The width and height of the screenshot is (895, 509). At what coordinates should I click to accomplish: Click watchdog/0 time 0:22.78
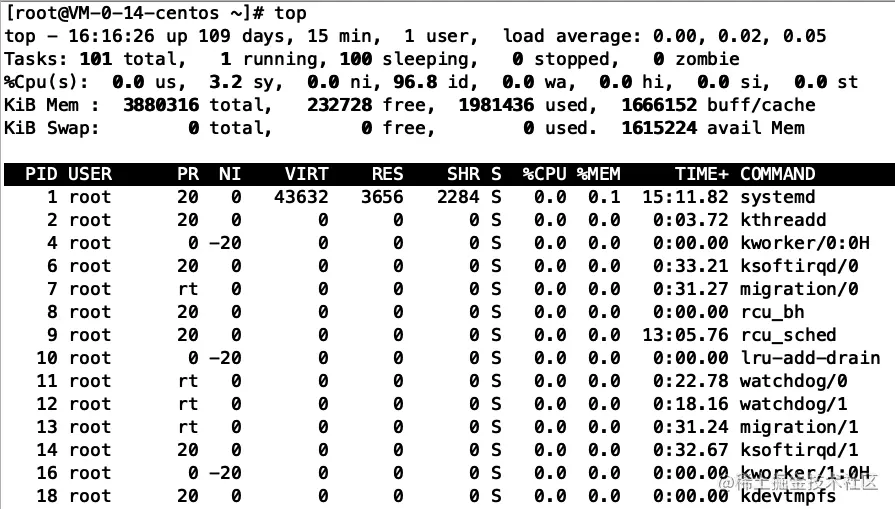691,381
